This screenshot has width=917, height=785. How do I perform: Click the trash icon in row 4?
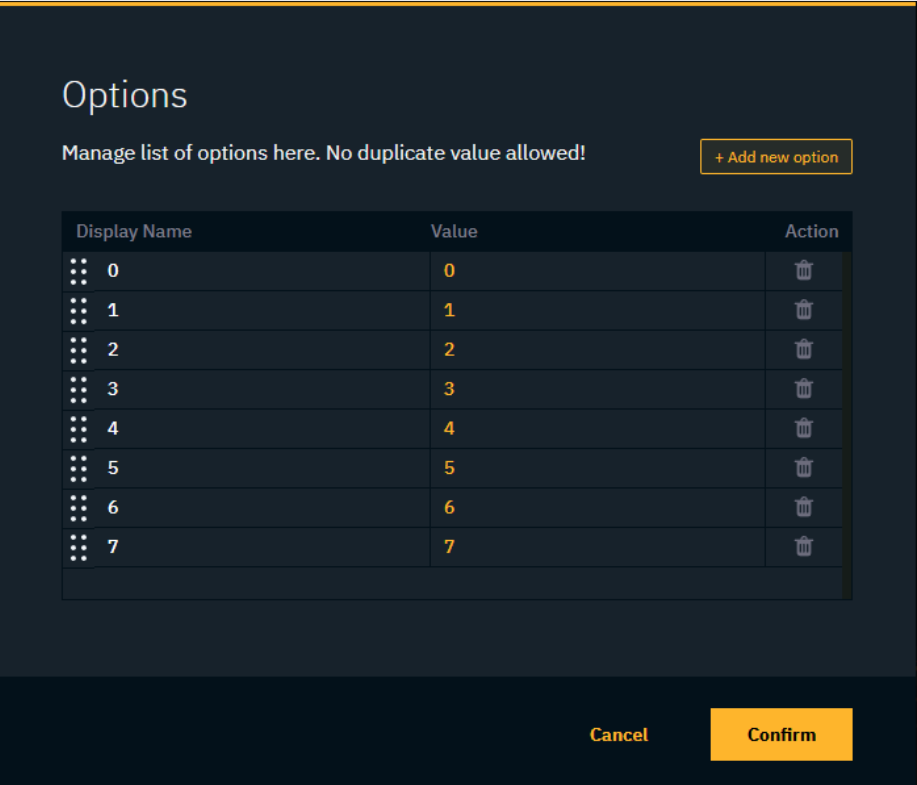click(x=803, y=428)
